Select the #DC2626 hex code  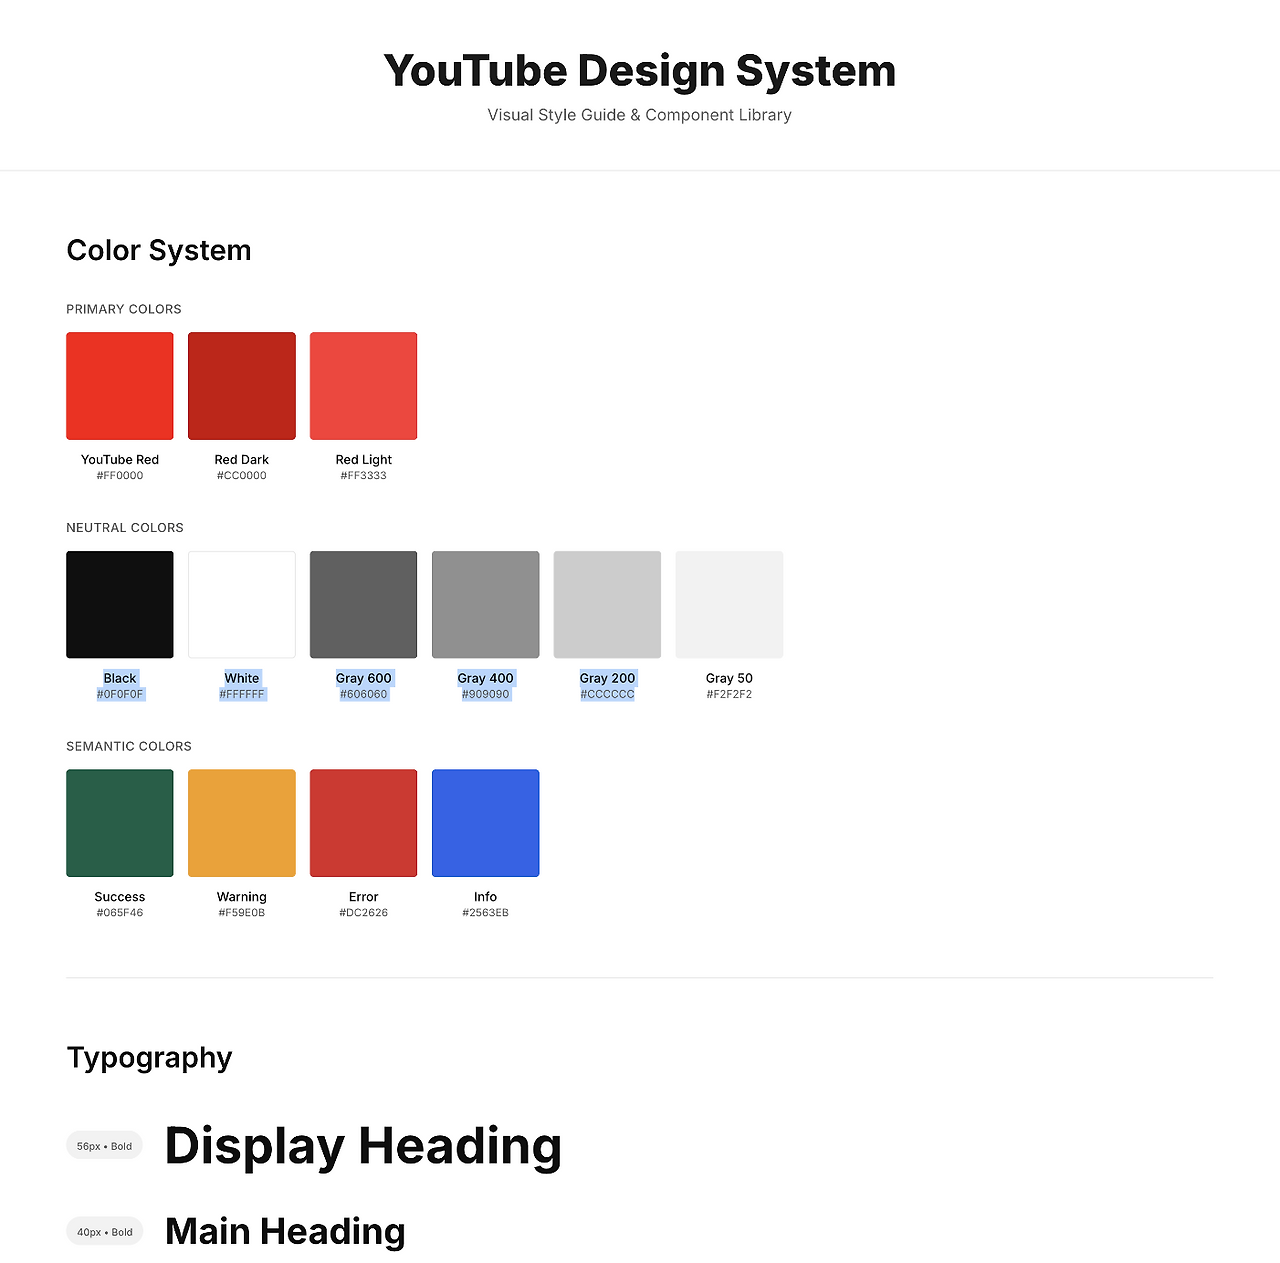[364, 913]
